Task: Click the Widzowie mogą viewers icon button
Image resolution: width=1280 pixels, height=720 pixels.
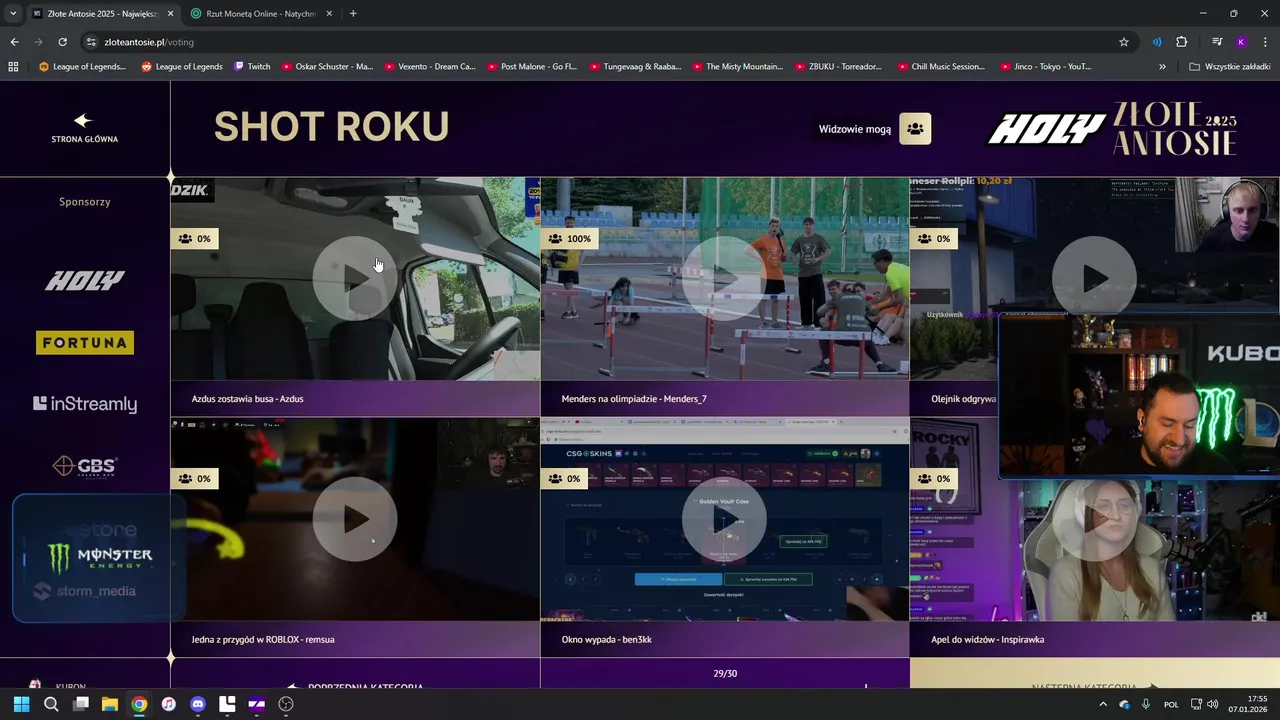Action: click(915, 129)
